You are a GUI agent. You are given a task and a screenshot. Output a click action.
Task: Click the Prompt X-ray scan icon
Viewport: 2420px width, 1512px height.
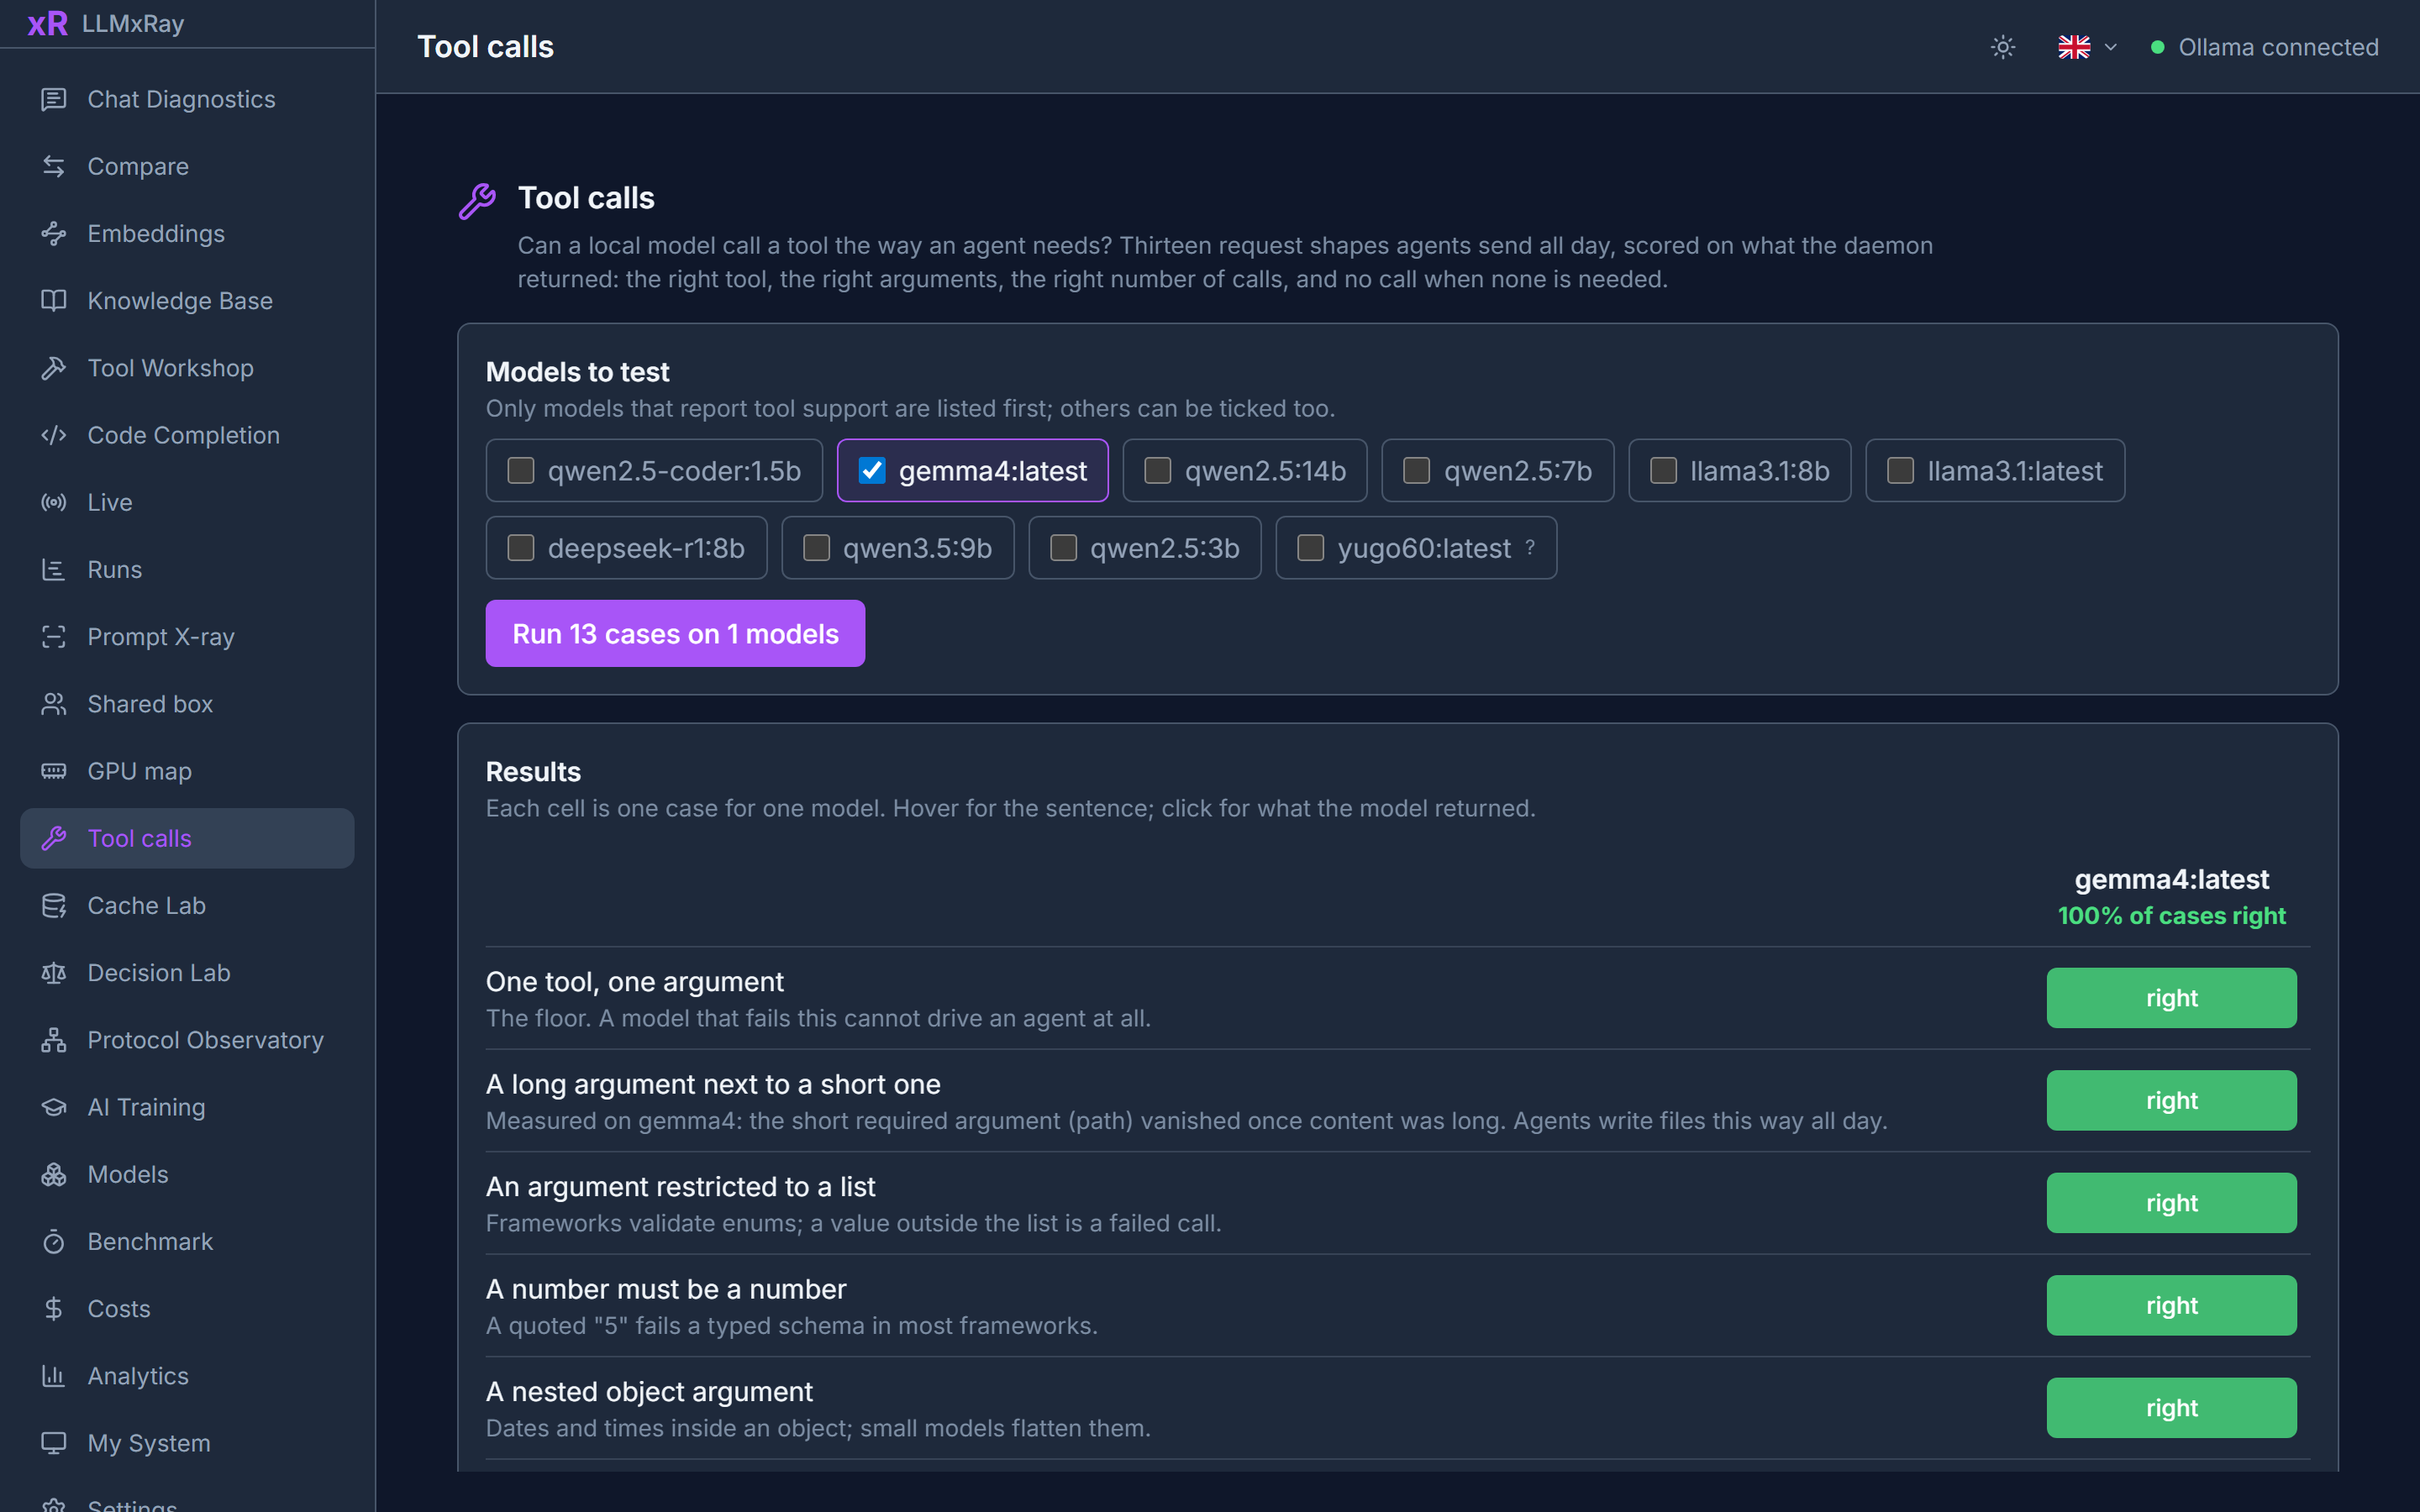click(x=54, y=636)
